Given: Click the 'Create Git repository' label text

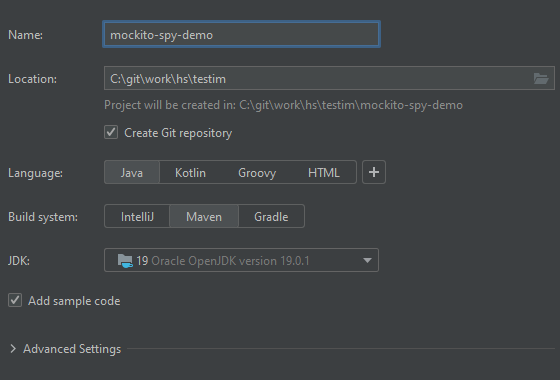Looking at the screenshot, I should [178, 133].
